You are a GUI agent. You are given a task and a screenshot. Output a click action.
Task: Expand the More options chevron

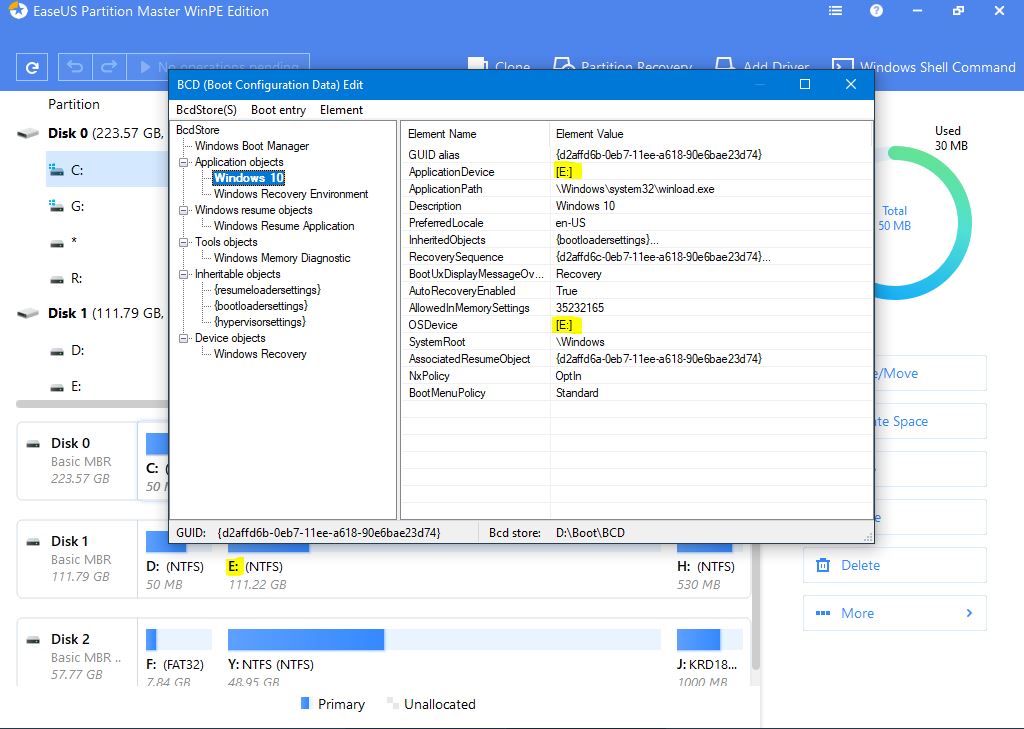coord(968,613)
